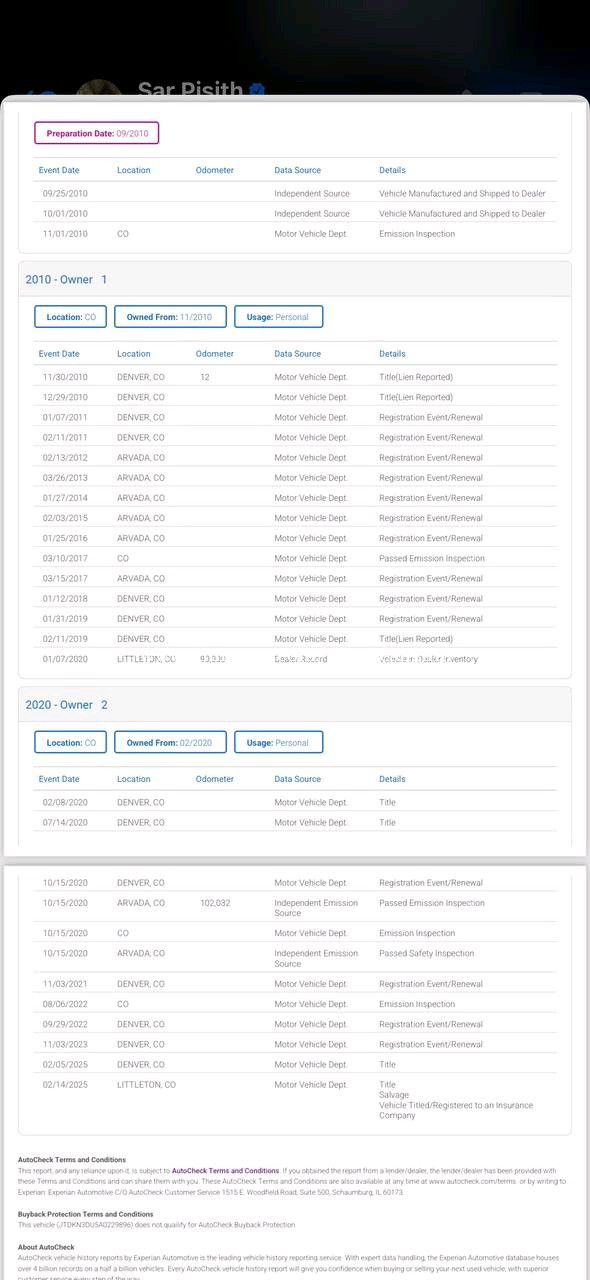
Task: Select Buyback Protection Terms and Conditions heading
Action: click(86, 1214)
